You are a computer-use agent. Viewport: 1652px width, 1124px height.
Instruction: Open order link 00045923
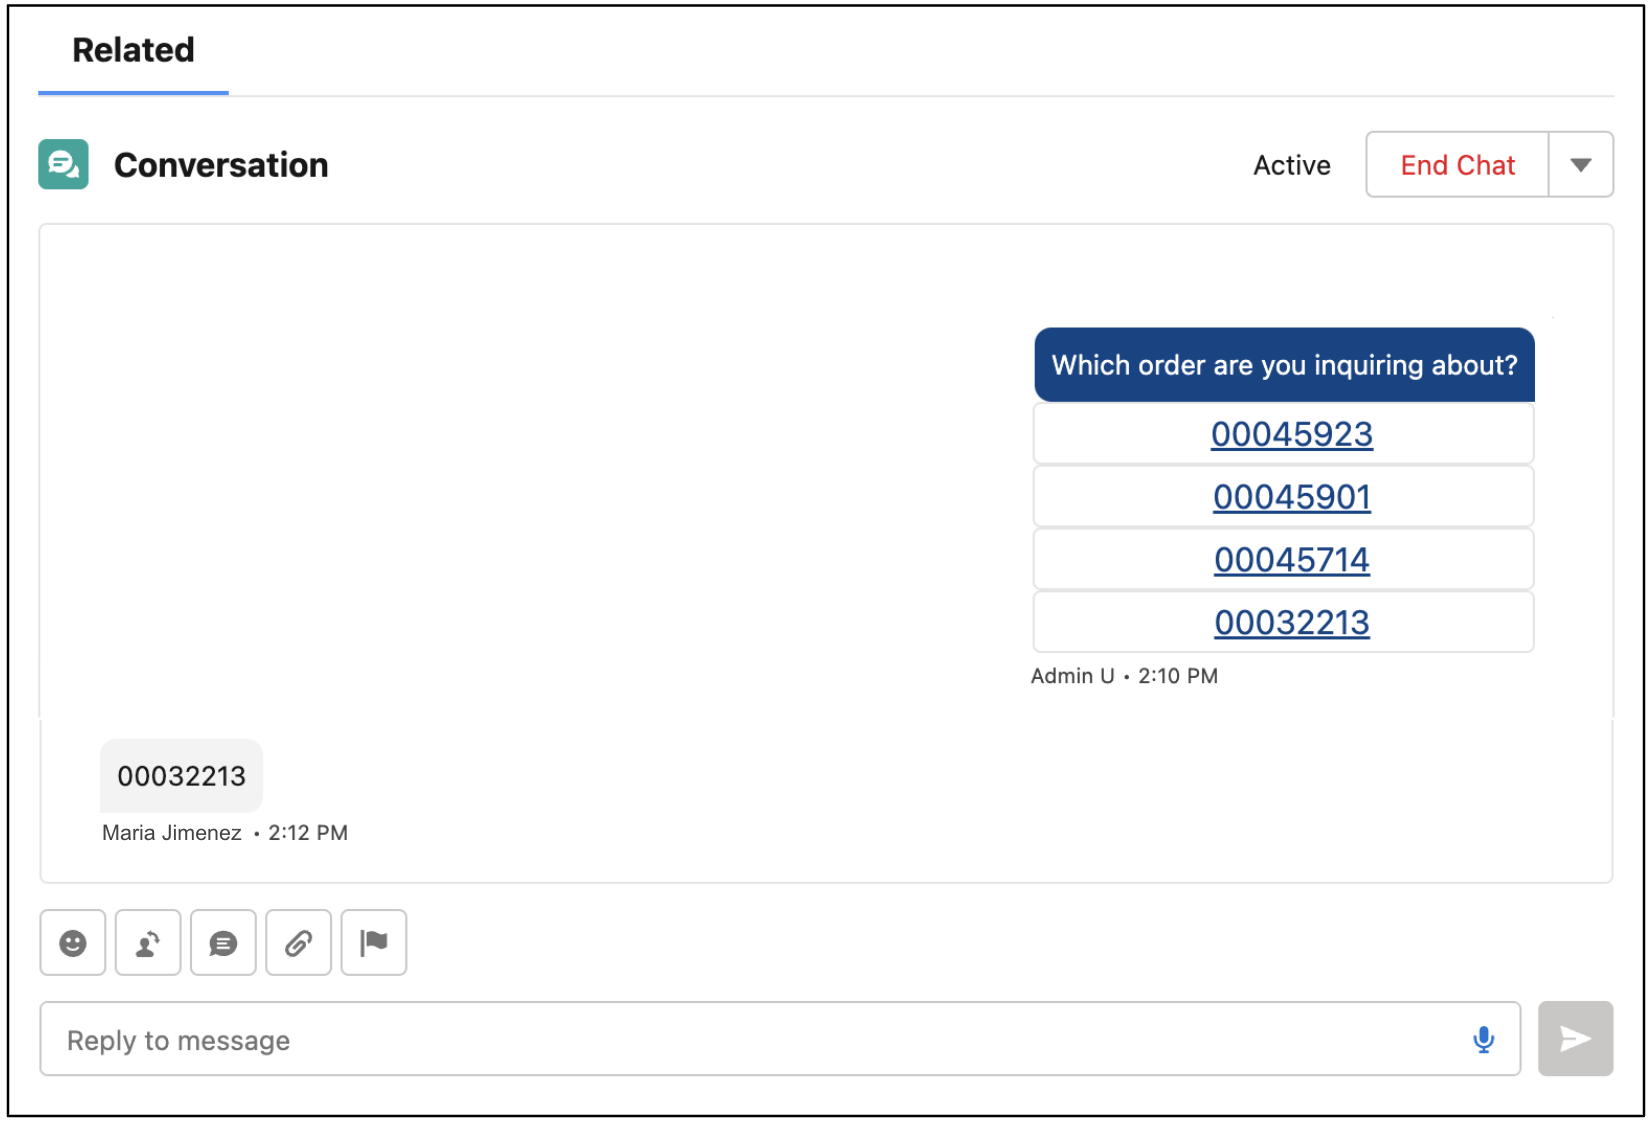tap(1291, 434)
